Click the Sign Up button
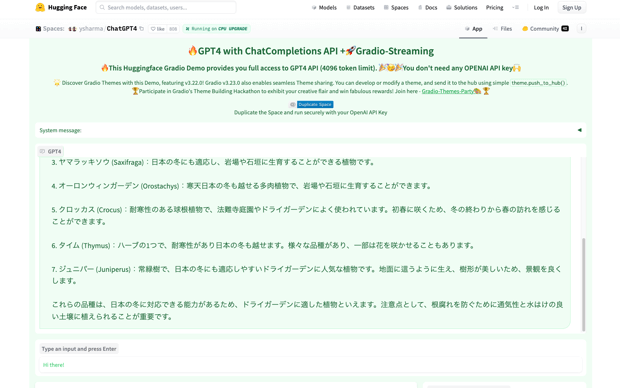 [x=572, y=8]
